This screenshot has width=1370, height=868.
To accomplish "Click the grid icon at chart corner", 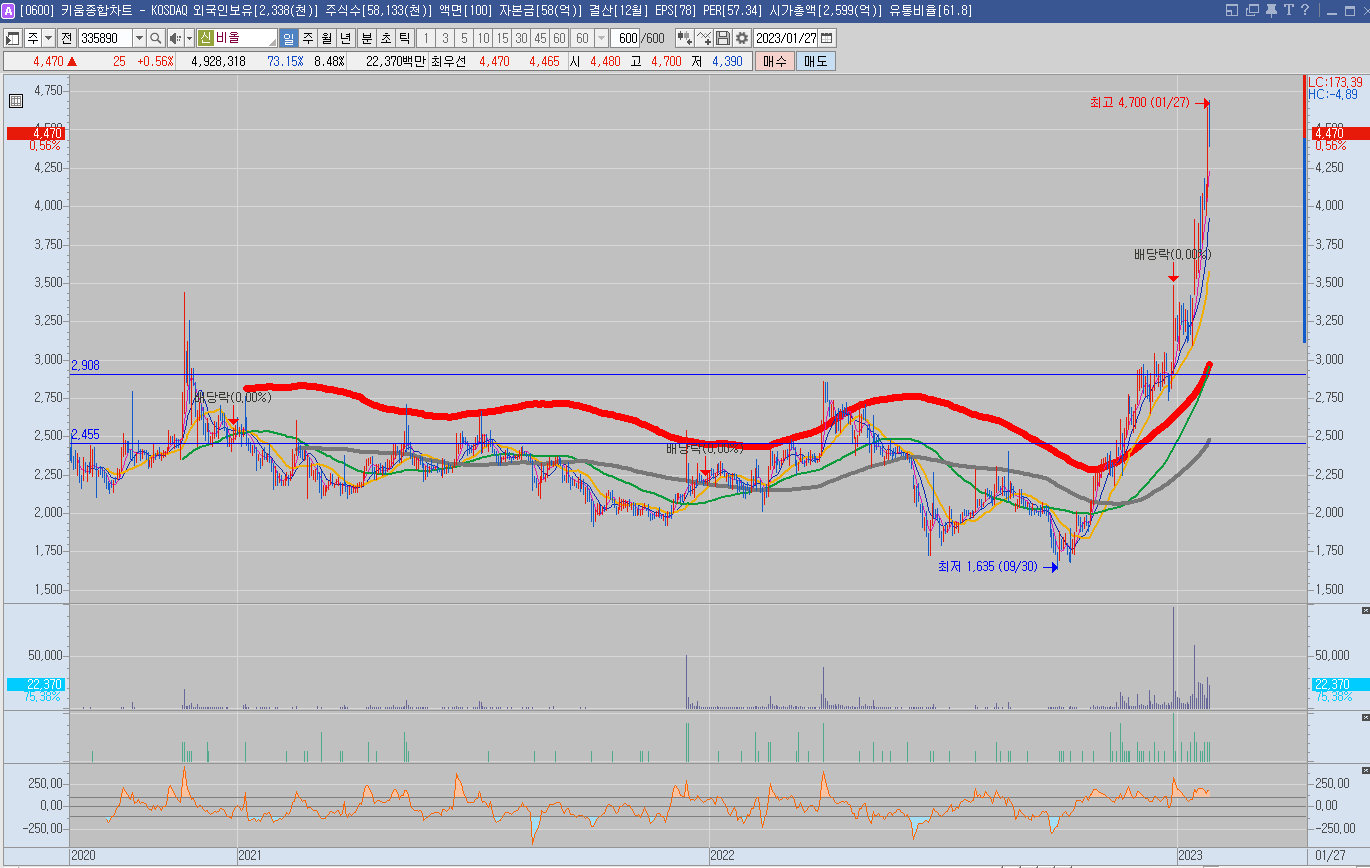I will (x=16, y=101).
